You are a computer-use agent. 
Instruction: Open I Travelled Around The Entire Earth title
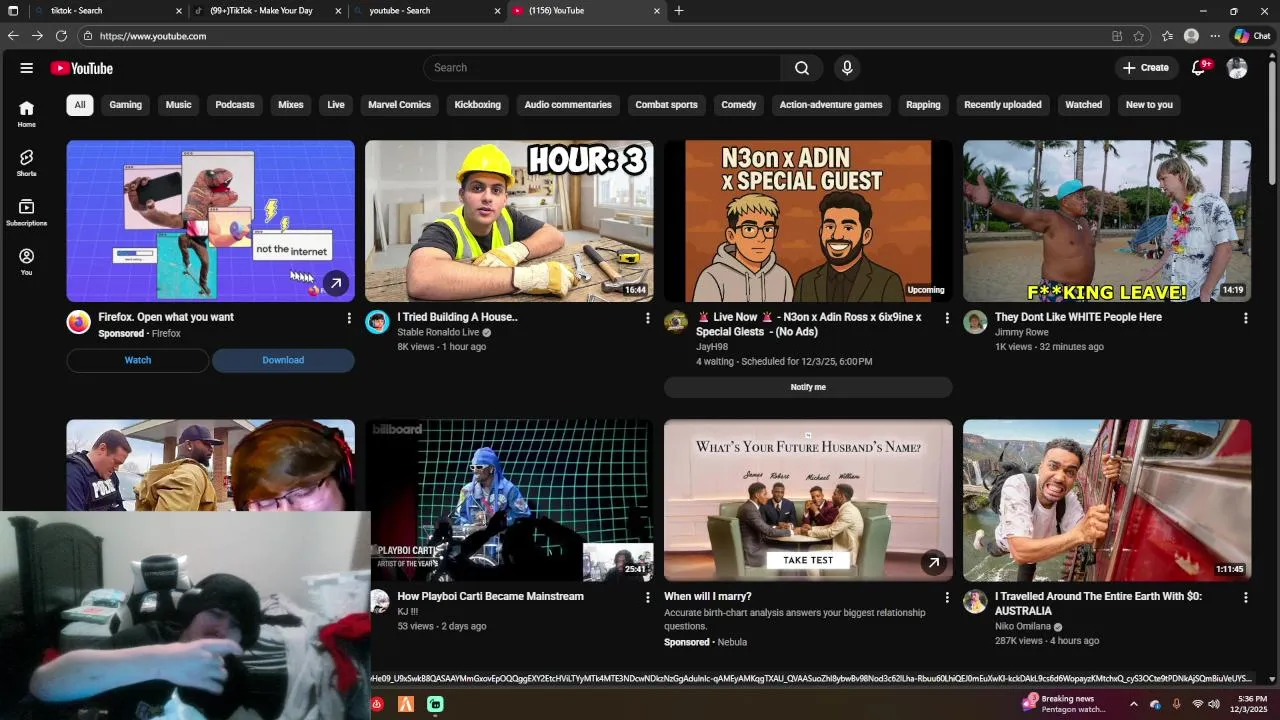(1098, 603)
